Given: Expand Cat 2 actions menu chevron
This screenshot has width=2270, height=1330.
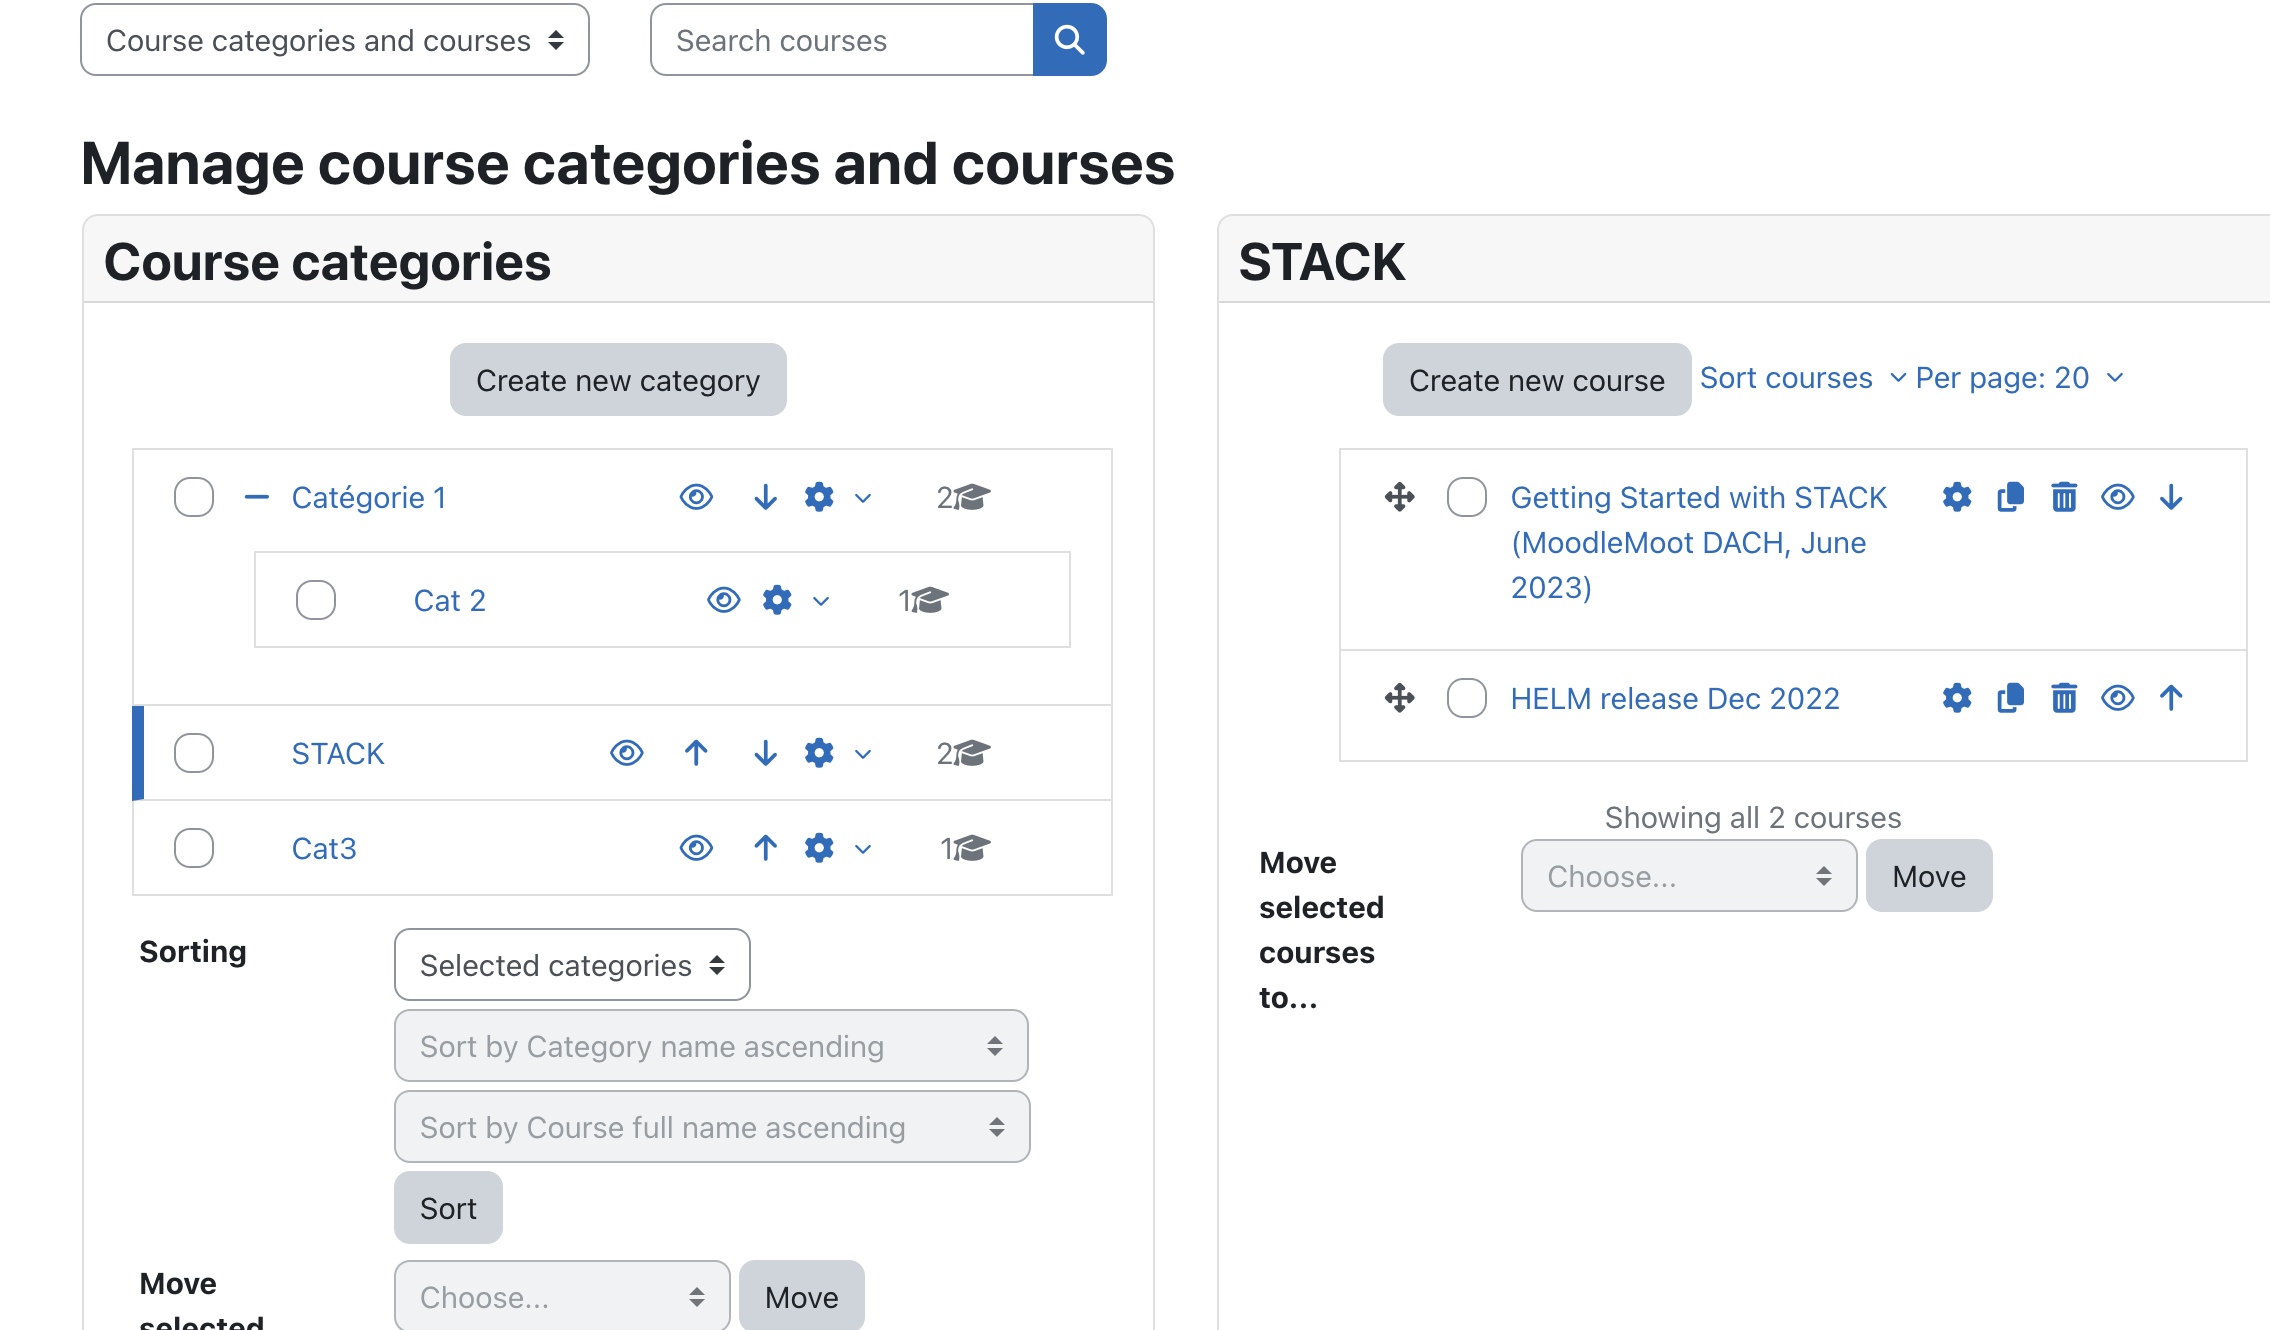Looking at the screenshot, I should [821, 601].
